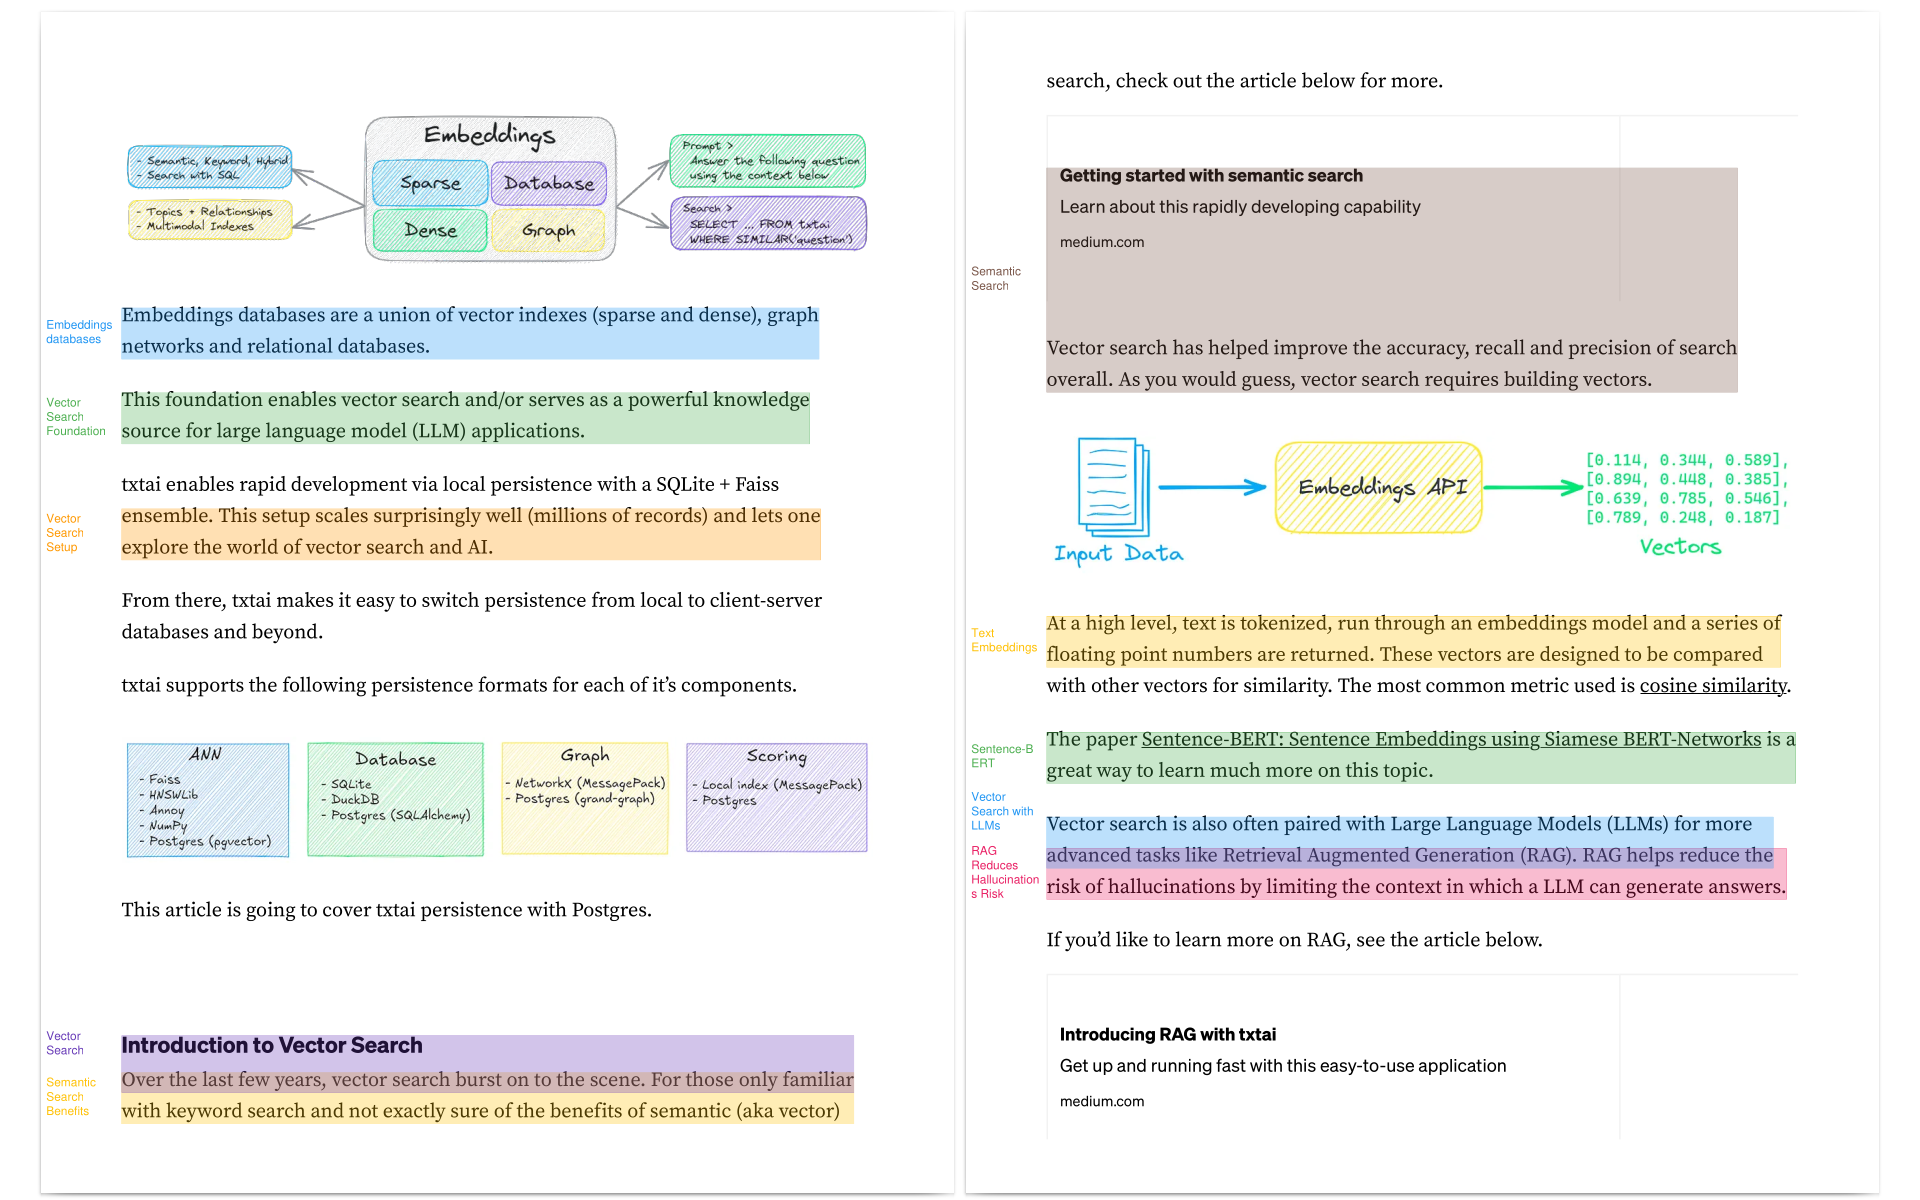
Task: Select the Text Embeddings annotation label
Action: coord(1003,640)
